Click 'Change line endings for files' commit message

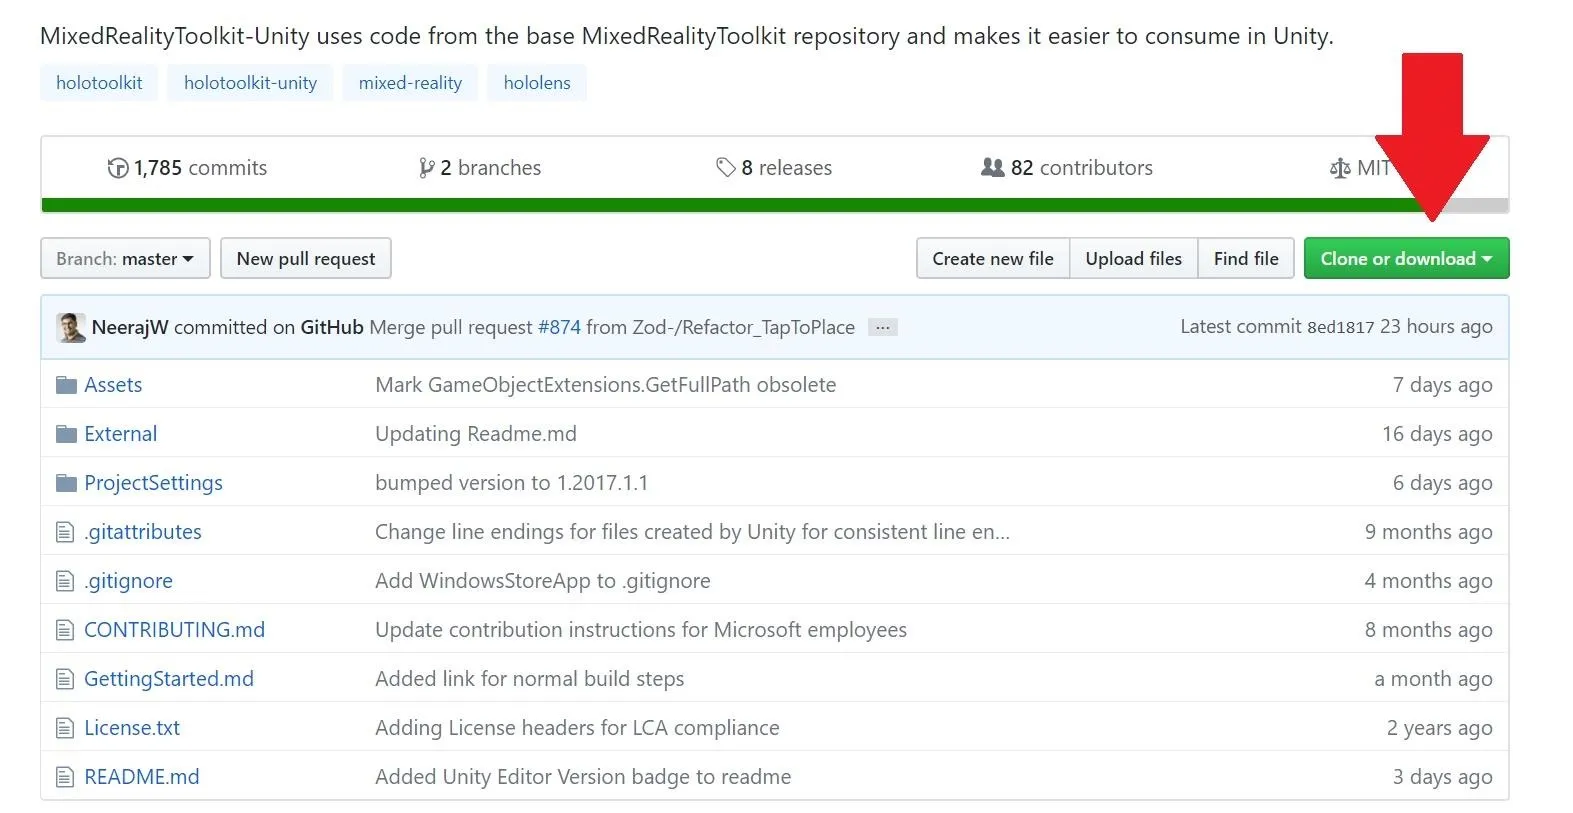(692, 532)
